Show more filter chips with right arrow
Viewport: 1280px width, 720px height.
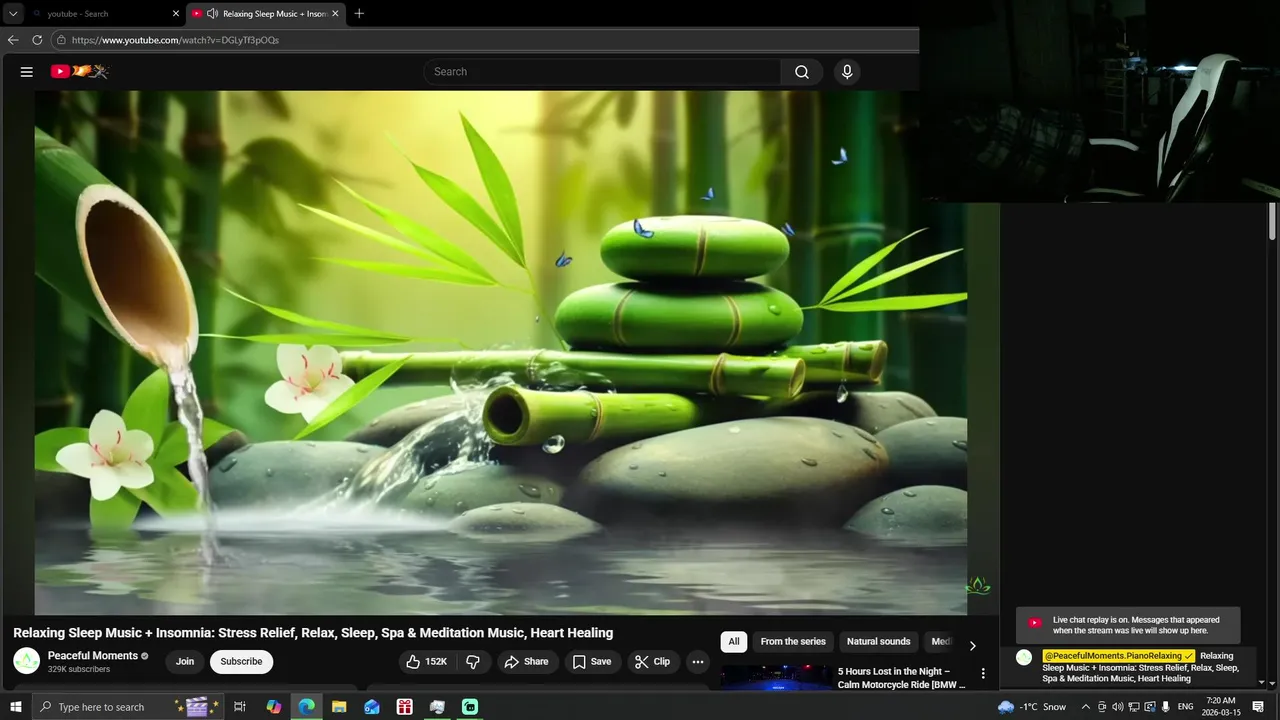(x=972, y=646)
